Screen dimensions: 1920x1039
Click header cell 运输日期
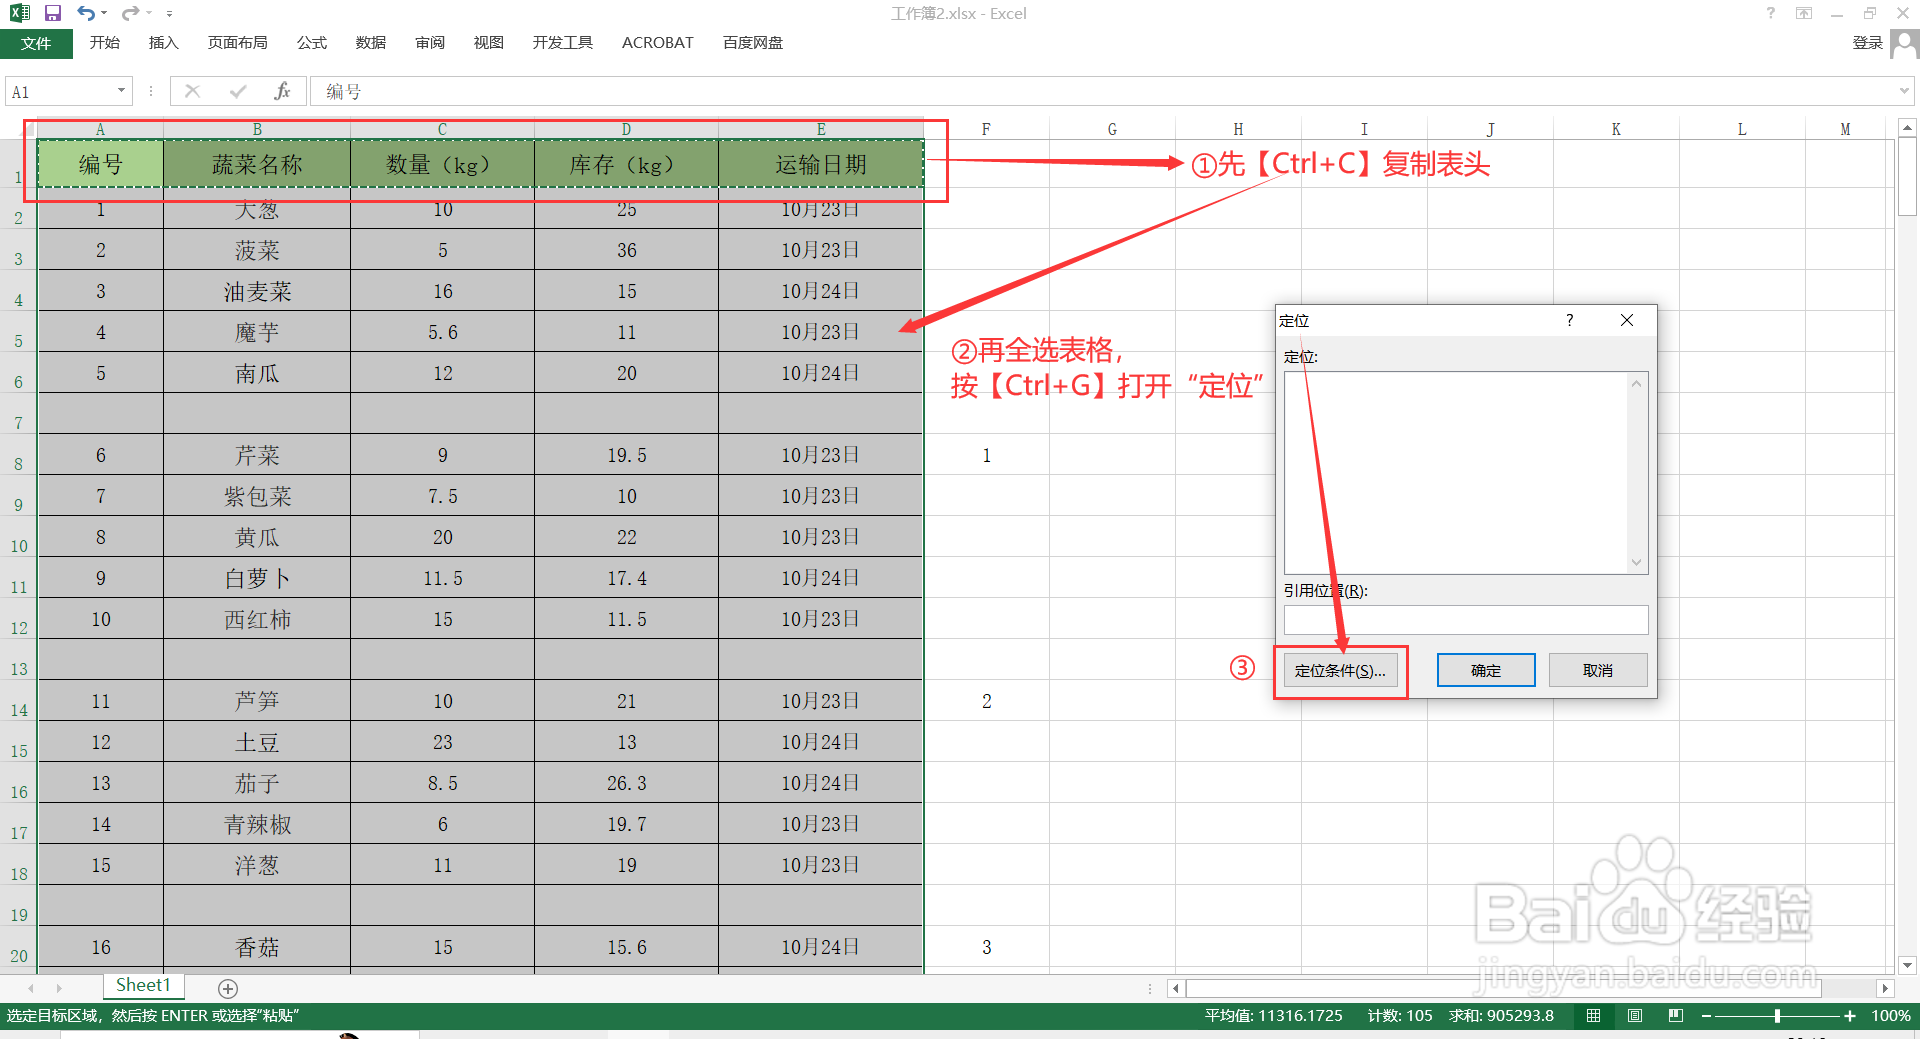[821, 165]
